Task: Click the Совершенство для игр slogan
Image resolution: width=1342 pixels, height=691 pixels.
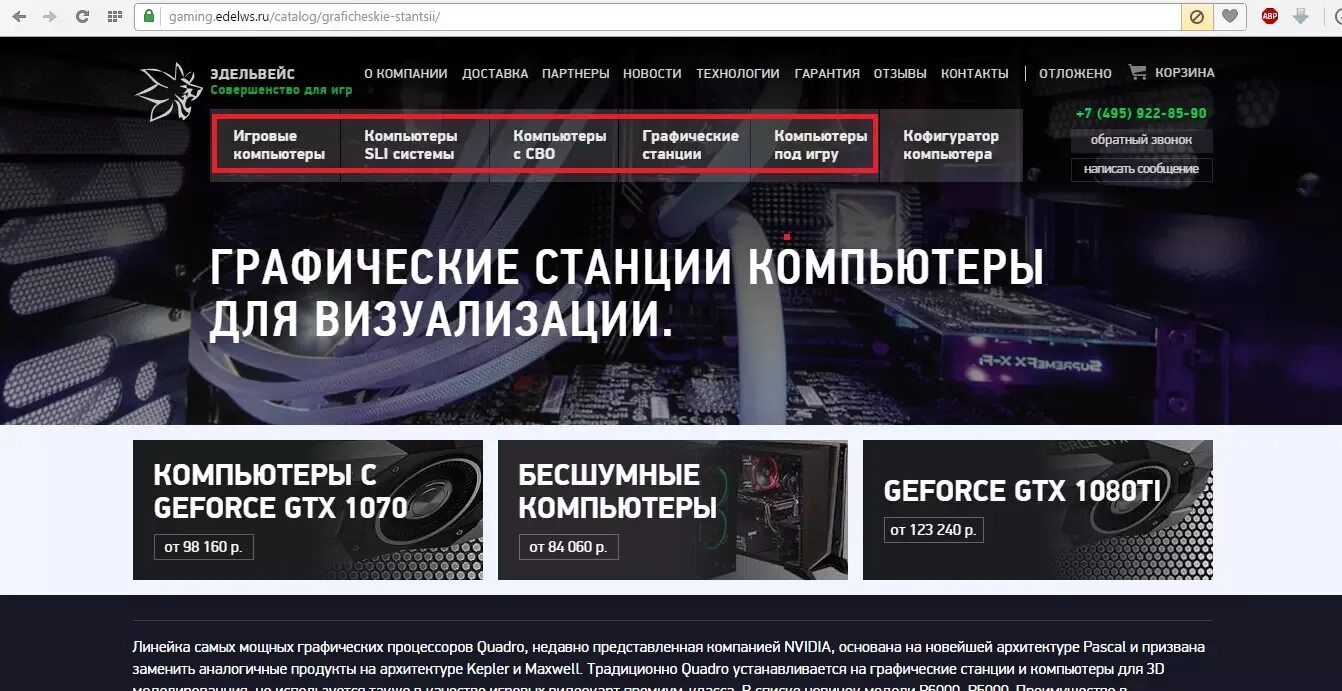Action: [x=281, y=90]
